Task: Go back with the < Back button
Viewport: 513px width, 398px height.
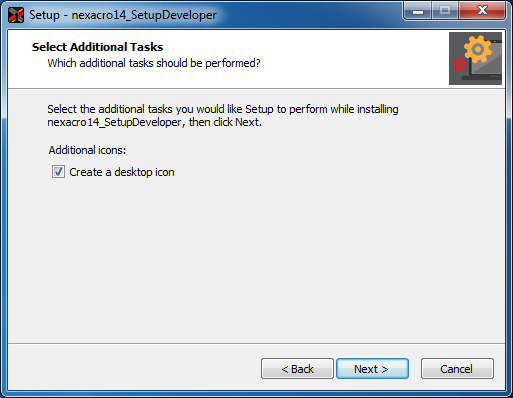Action: [297, 369]
